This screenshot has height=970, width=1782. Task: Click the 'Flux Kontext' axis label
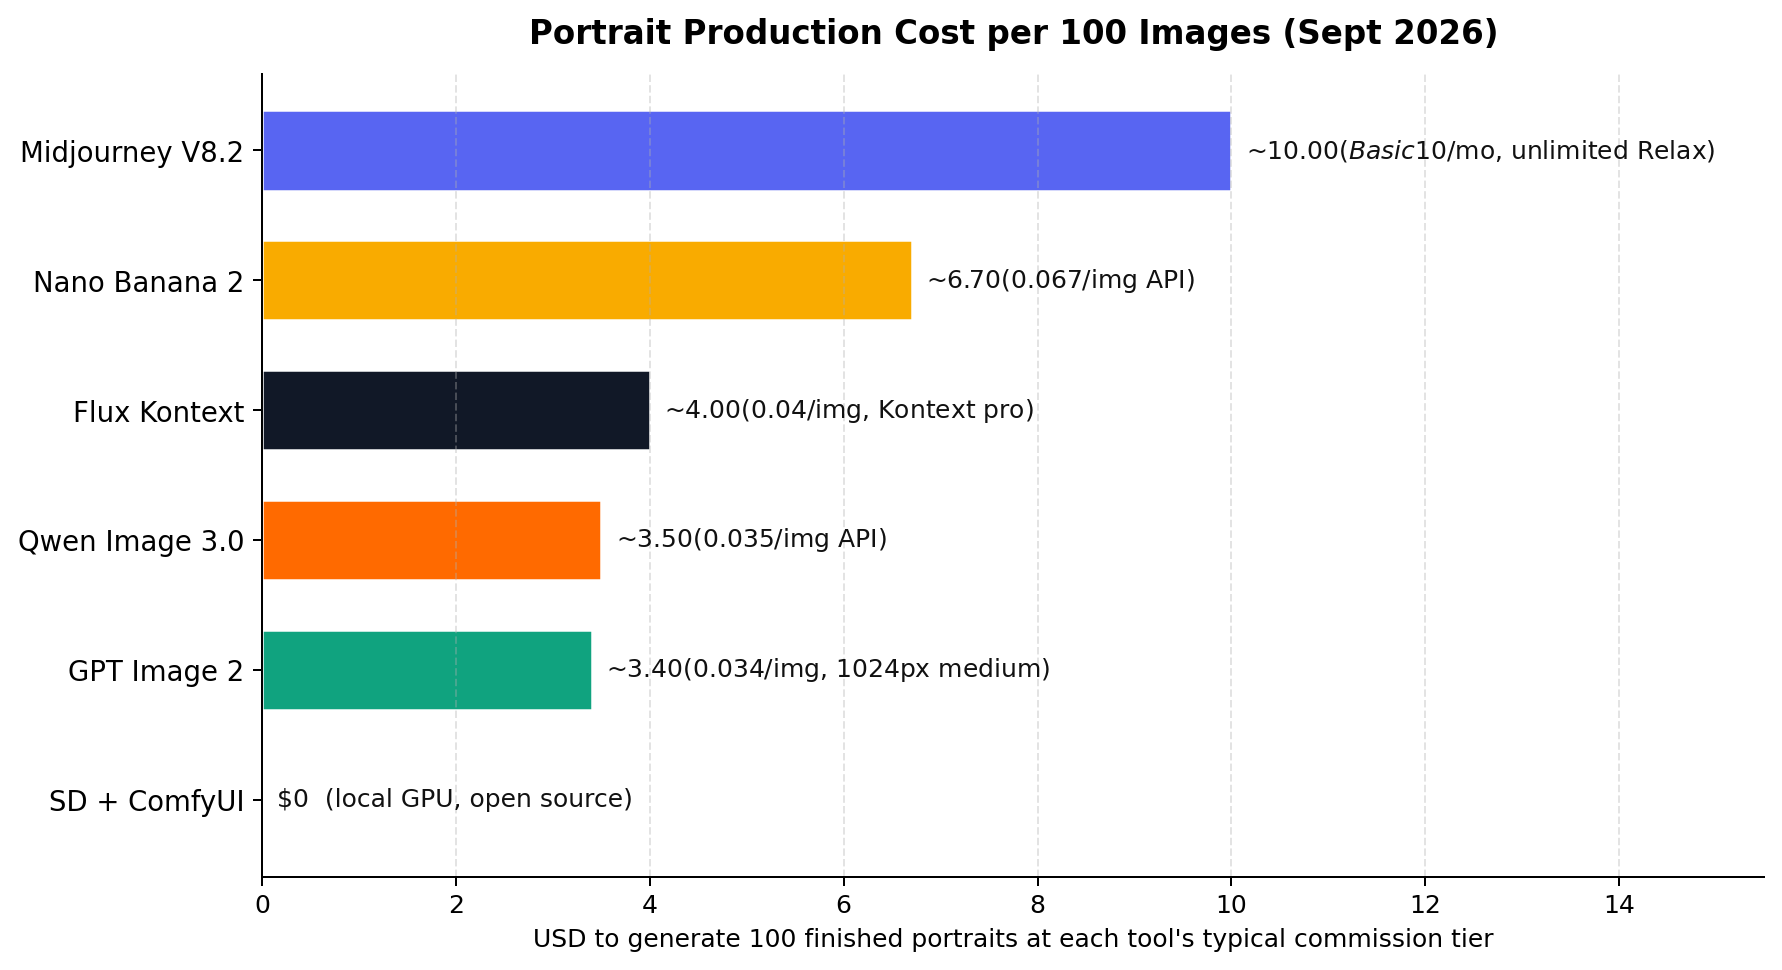pyautogui.click(x=158, y=412)
